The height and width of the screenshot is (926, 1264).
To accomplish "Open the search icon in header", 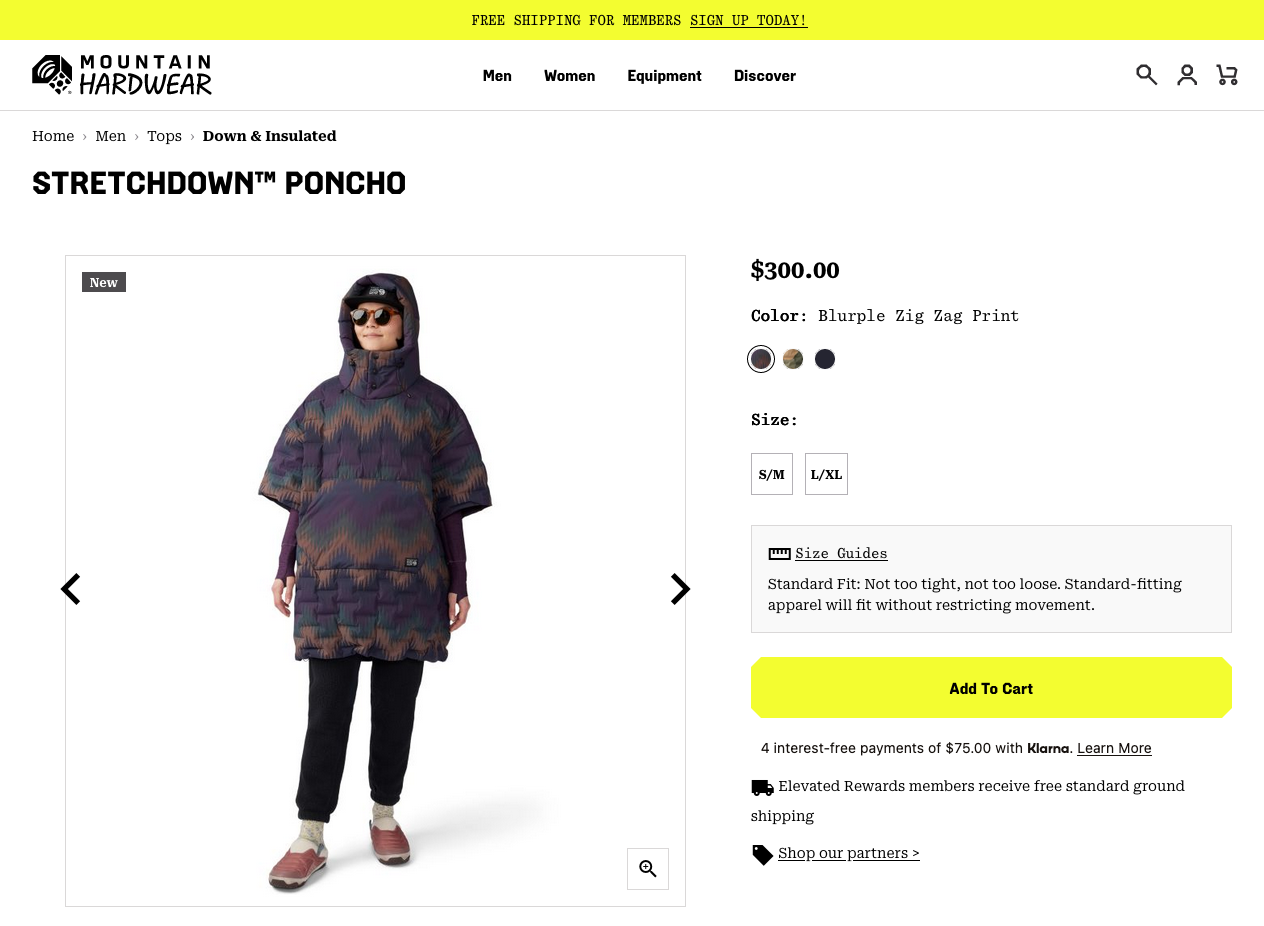I will (x=1146, y=75).
